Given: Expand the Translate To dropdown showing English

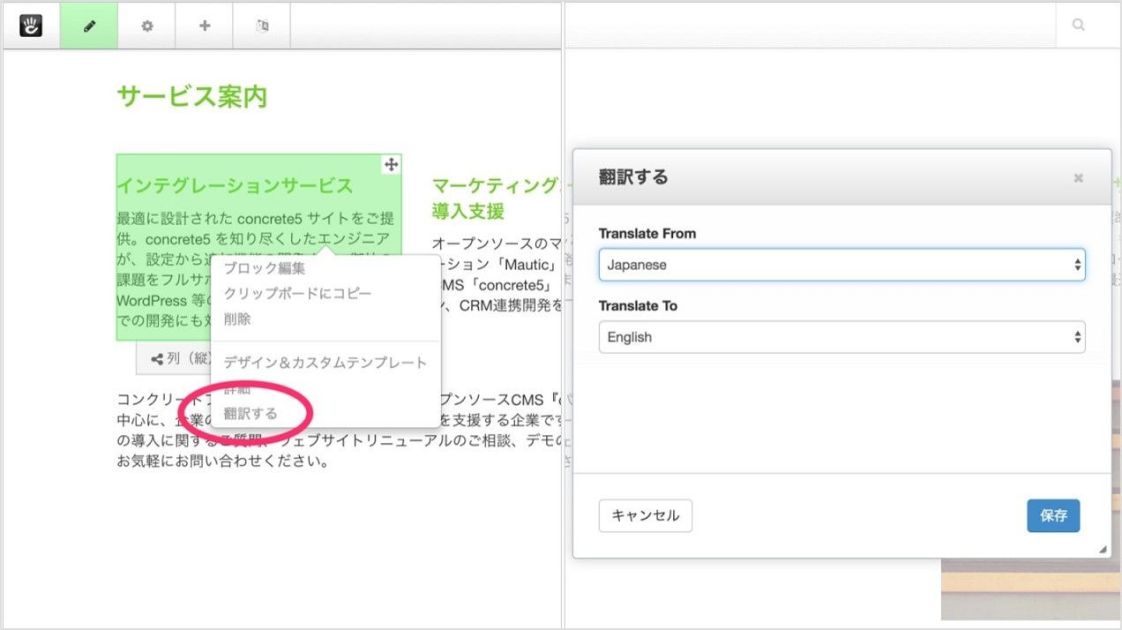Looking at the screenshot, I should 841,337.
